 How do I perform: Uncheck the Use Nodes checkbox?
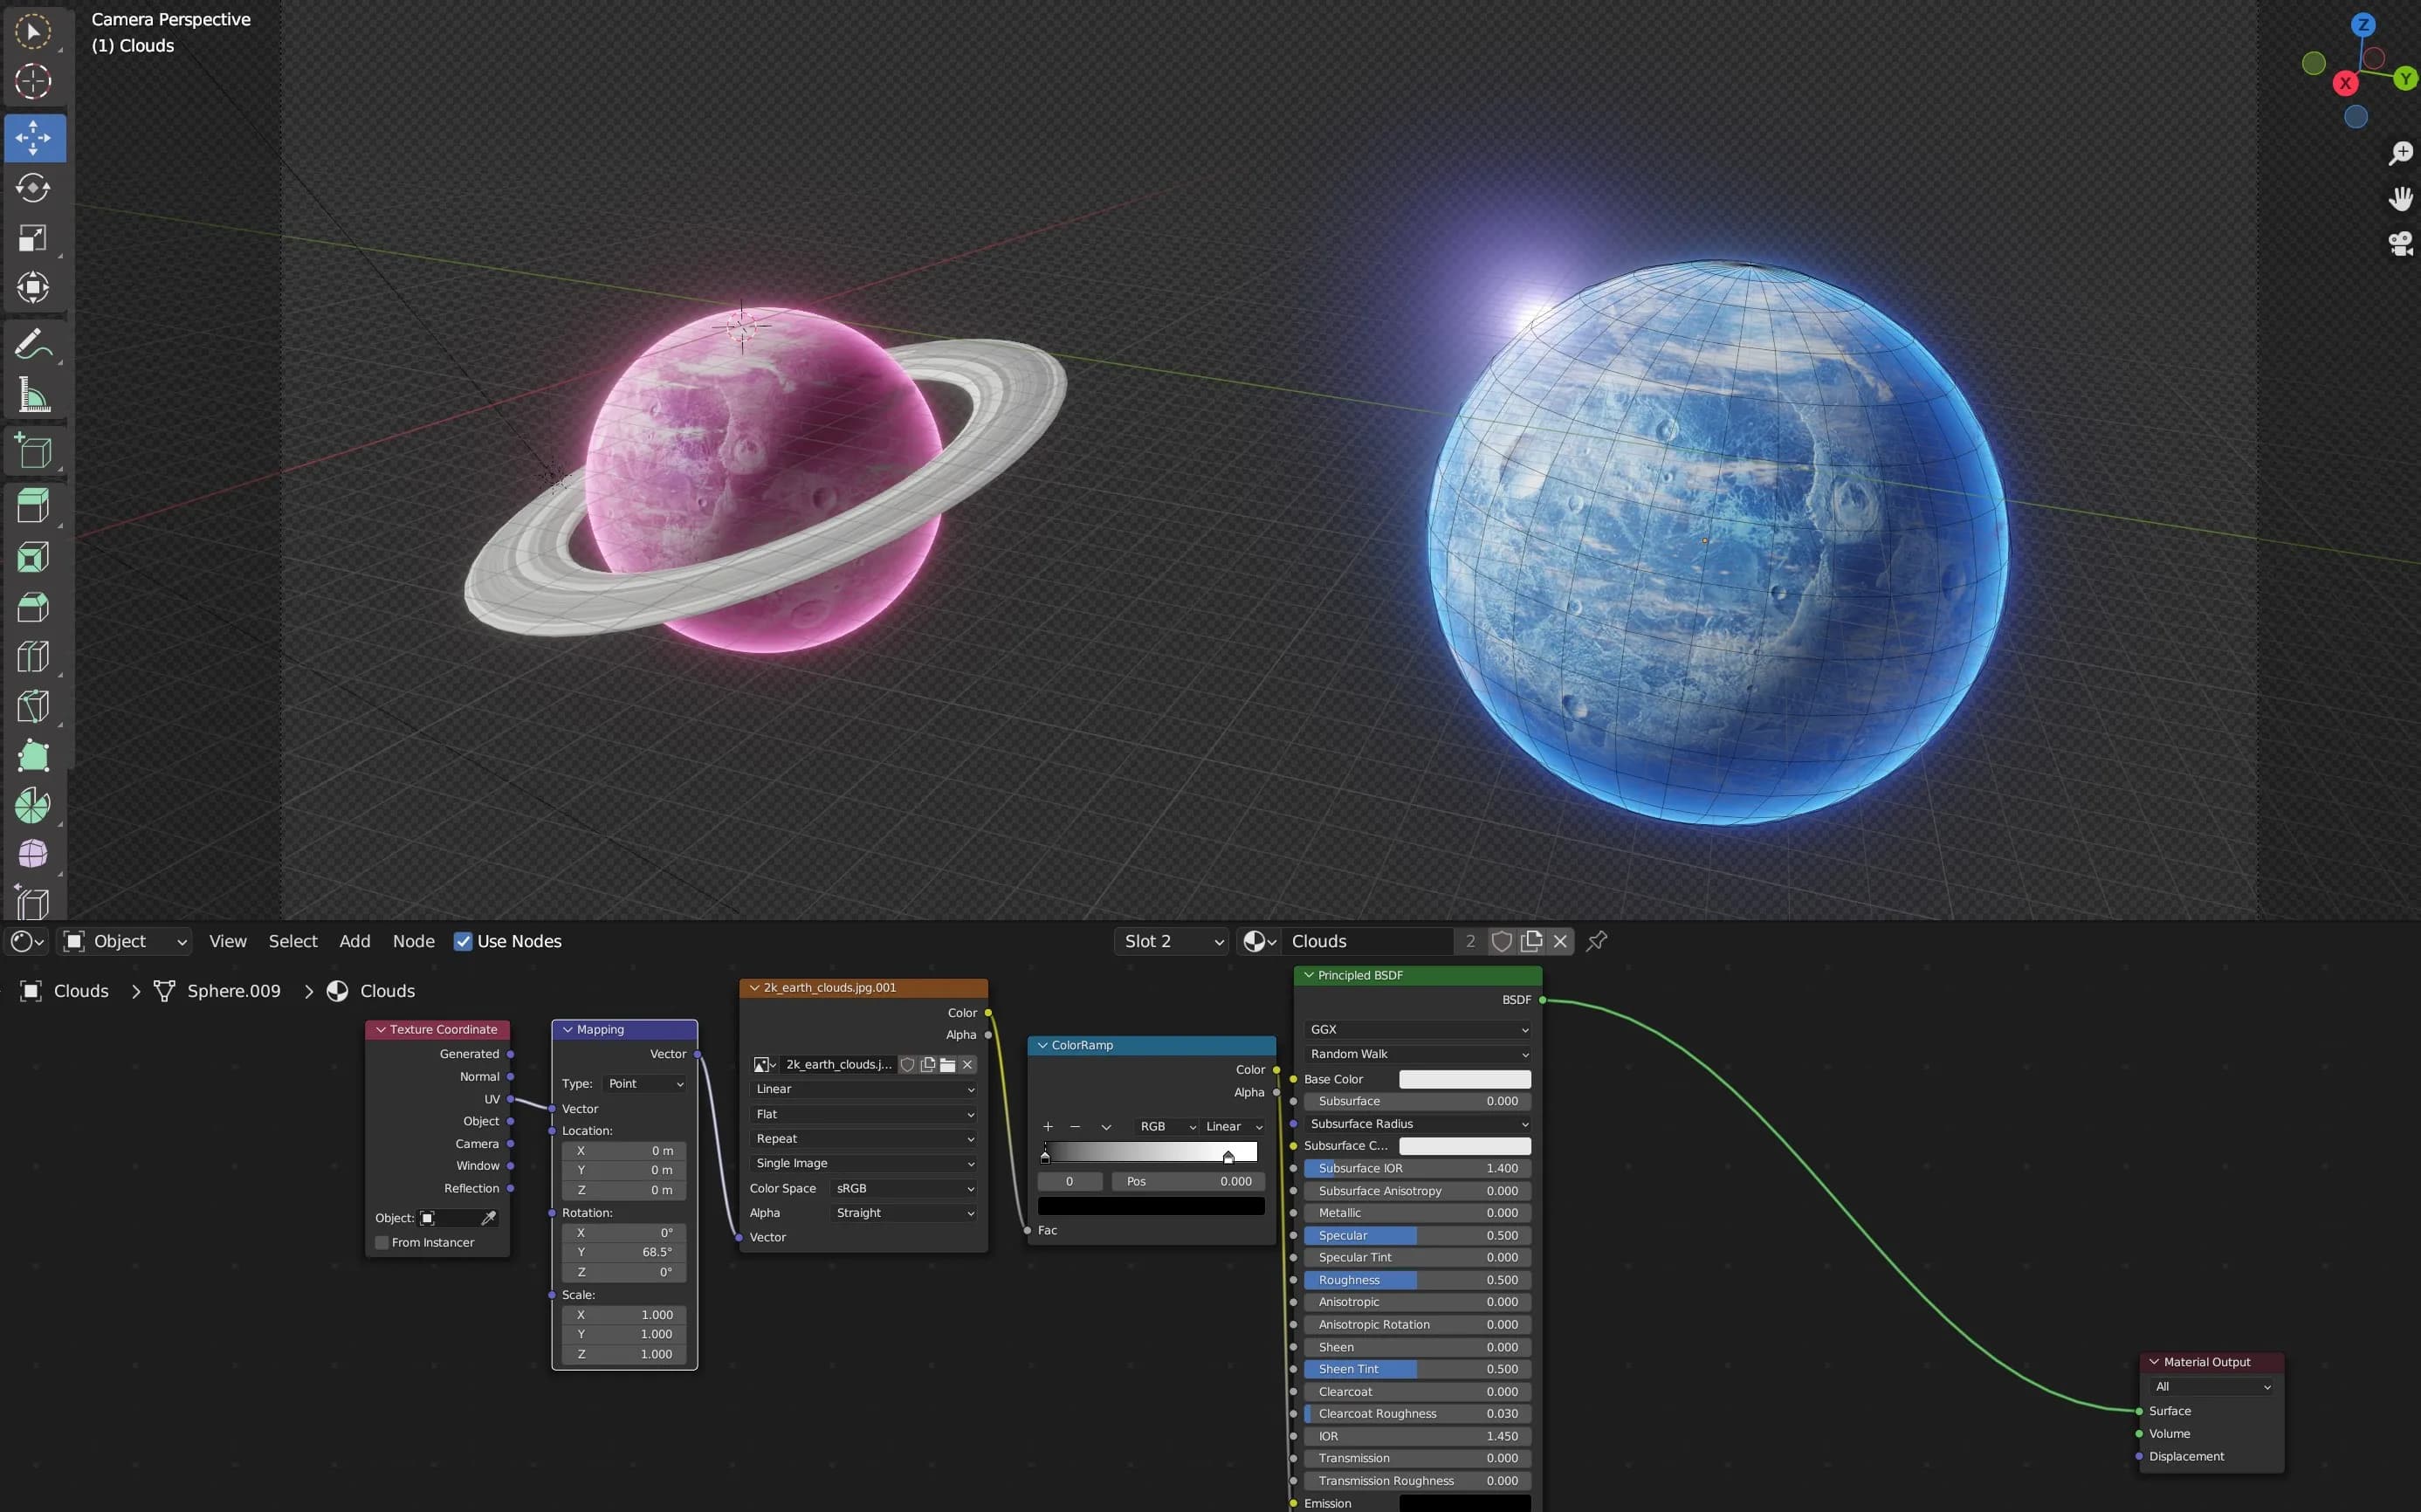(x=463, y=941)
